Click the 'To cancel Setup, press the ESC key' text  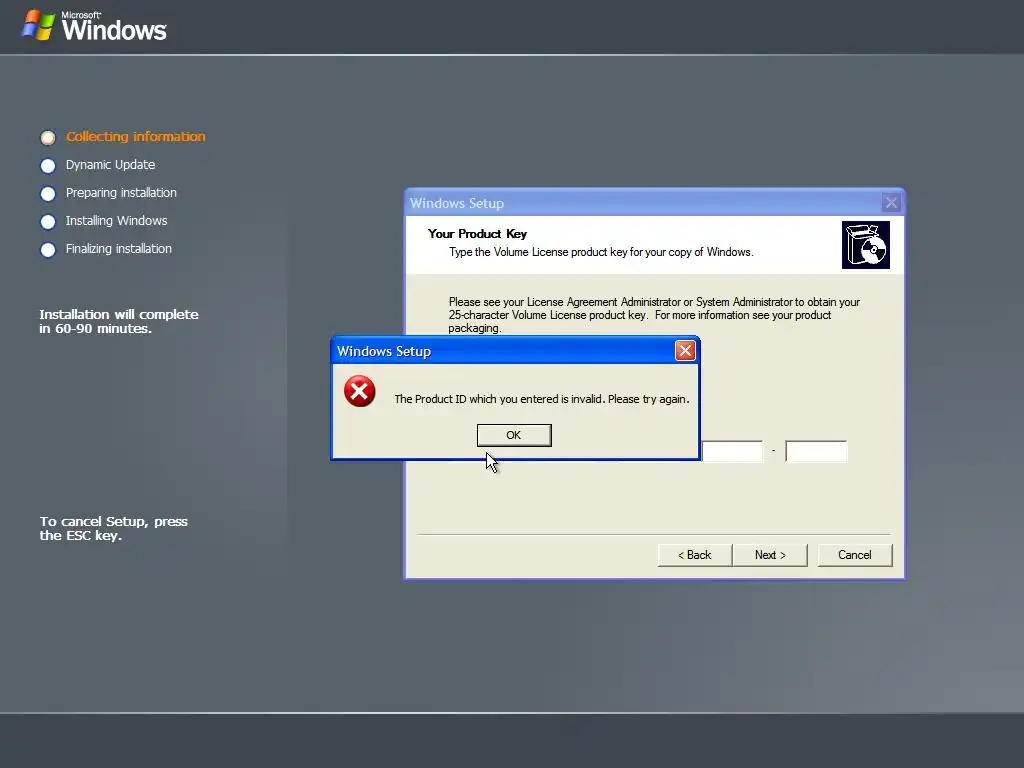tap(114, 528)
